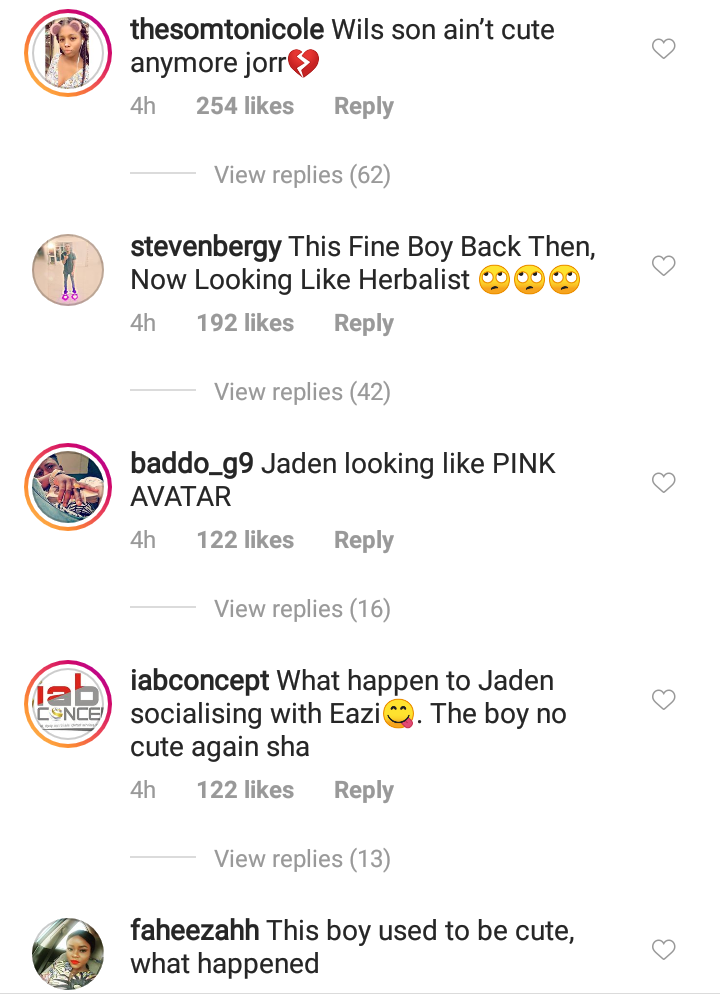Tap the heart on iabconcept's comment
Viewport: 720px width, 1002px height.
(x=663, y=699)
